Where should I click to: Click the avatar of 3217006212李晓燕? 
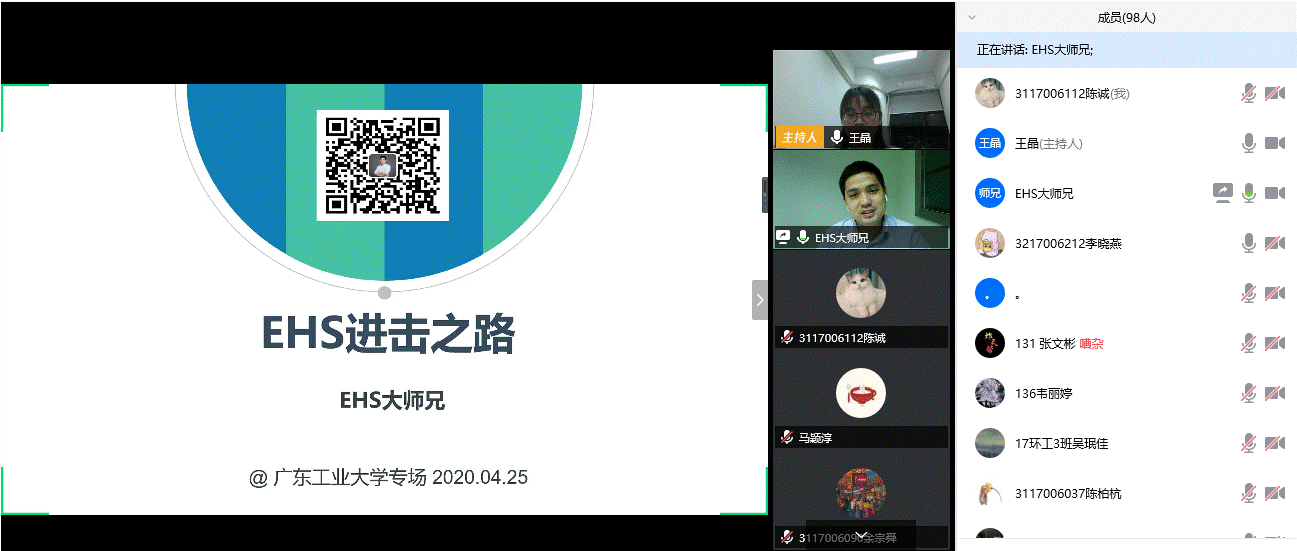click(x=989, y=243)
